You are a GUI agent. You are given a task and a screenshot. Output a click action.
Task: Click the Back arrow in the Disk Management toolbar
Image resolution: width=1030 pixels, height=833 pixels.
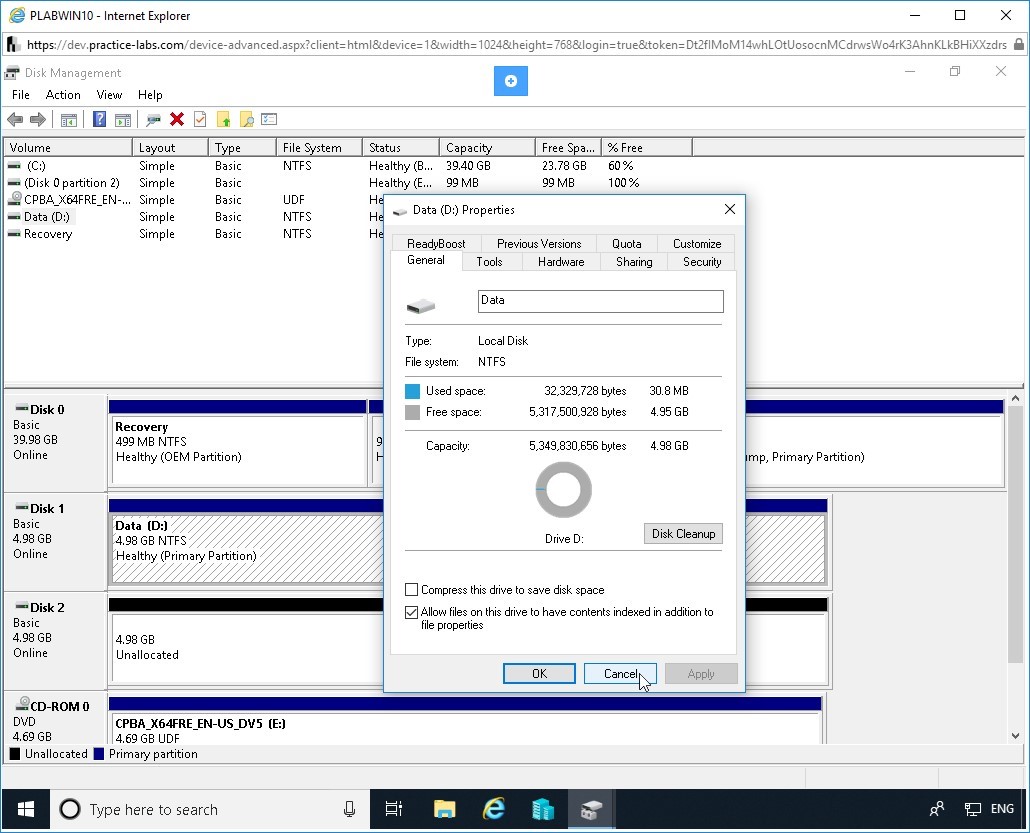tap(15, 120)
